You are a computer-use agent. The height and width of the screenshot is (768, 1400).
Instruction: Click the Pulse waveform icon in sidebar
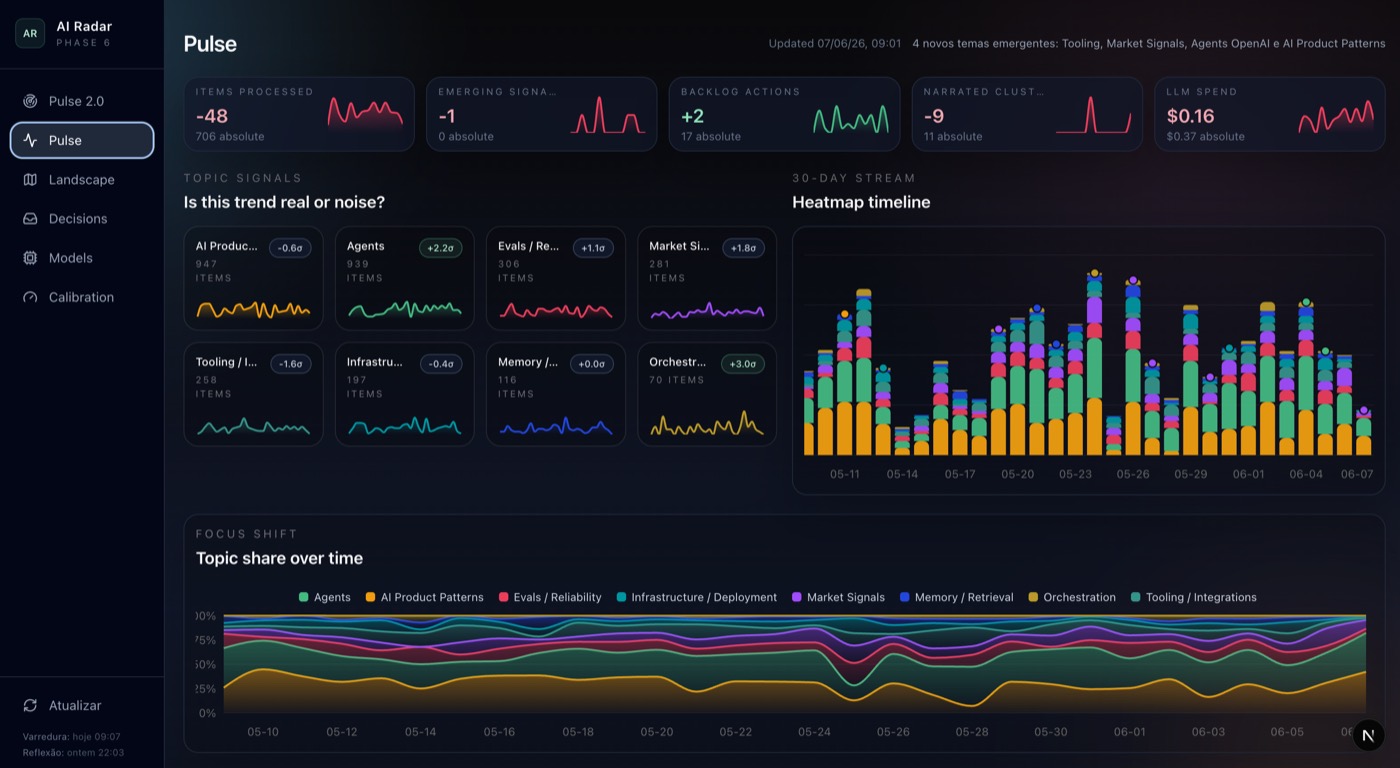click(30, 140)
